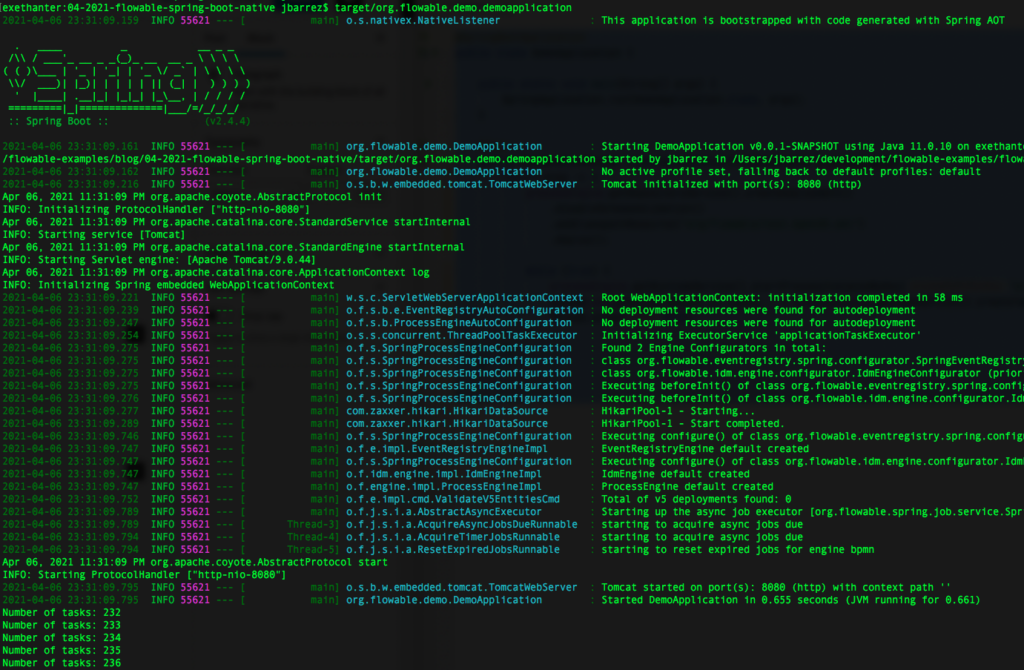The width and height of the screenshot is (1024, 670).
Task: Click 'Number of tasks: 232' line
Action: click(61, 613)
